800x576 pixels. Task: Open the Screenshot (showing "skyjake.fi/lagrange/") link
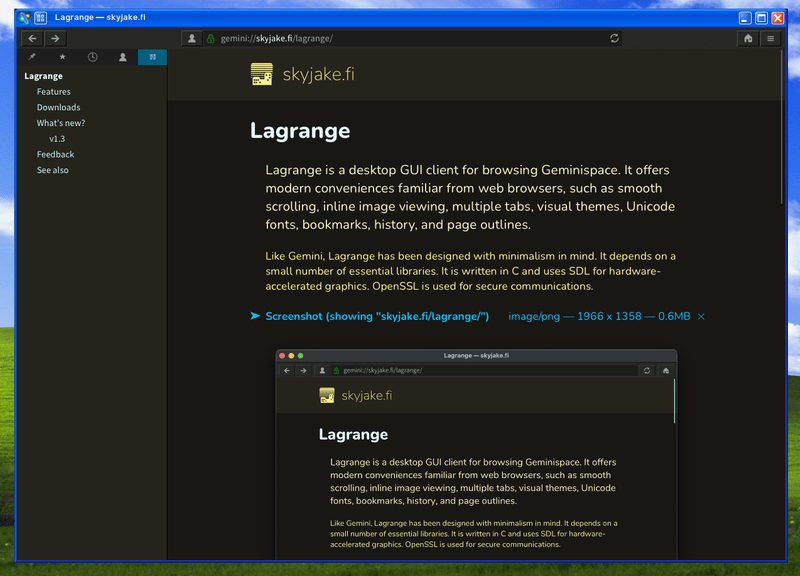pyautogui.click(x=377, y=316)
